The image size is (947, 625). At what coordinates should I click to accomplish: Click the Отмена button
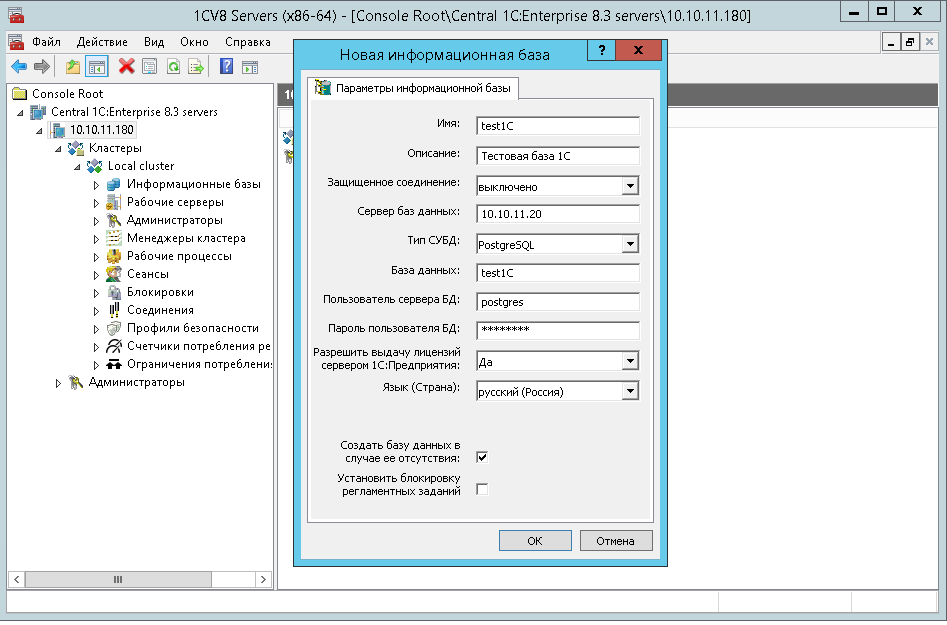pos(615,541)
